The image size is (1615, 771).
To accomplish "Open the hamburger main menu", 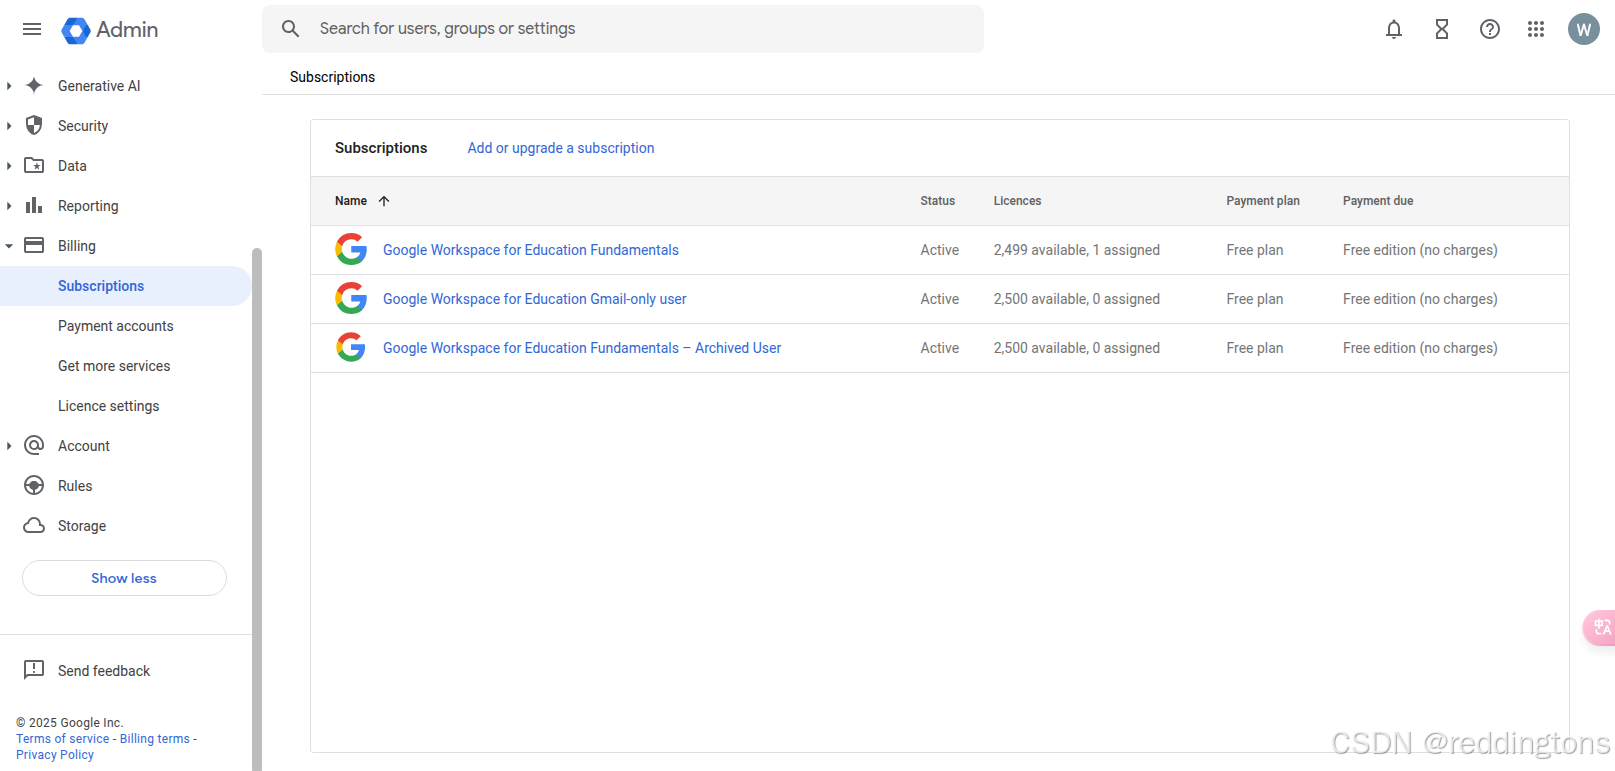I will coord(32,29).
